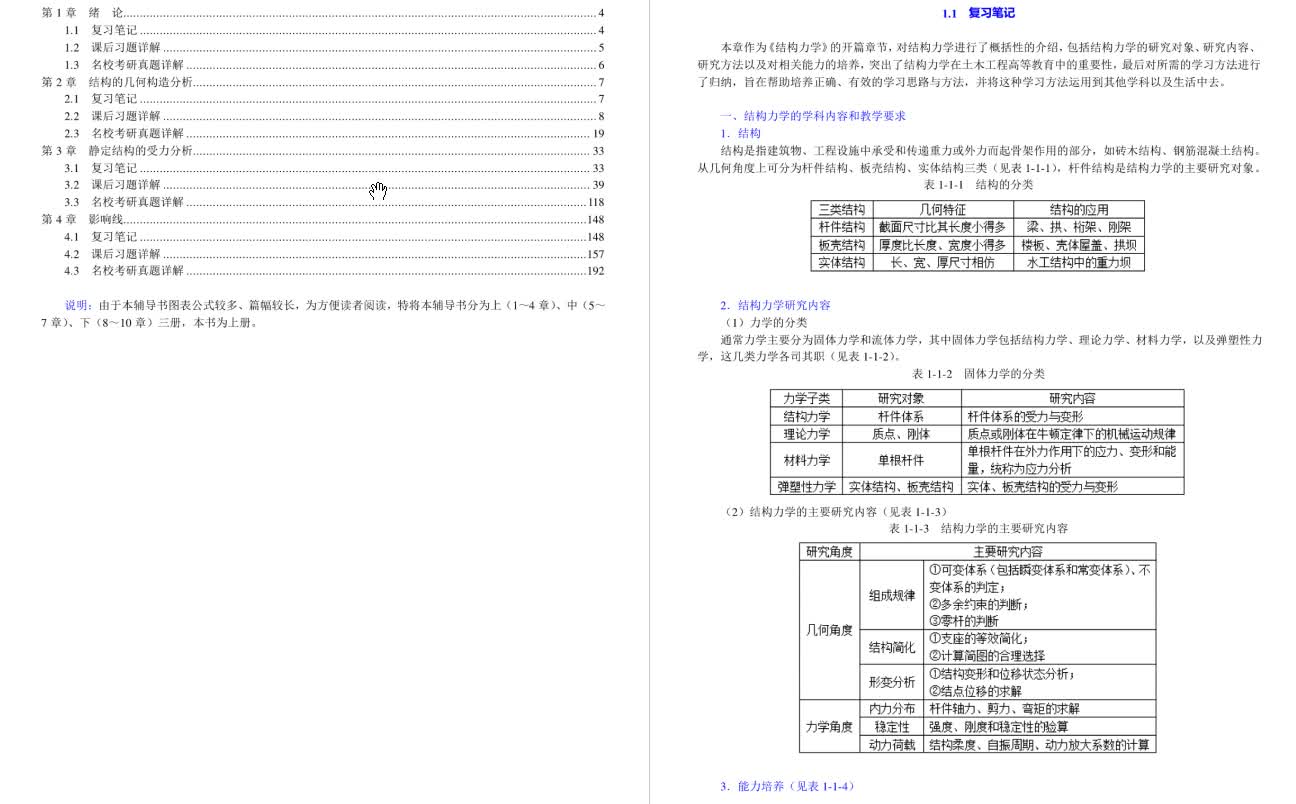Click heading '一、结构力学的学科内容和教学要求'

pyautogui.click(x=813, y=116)
